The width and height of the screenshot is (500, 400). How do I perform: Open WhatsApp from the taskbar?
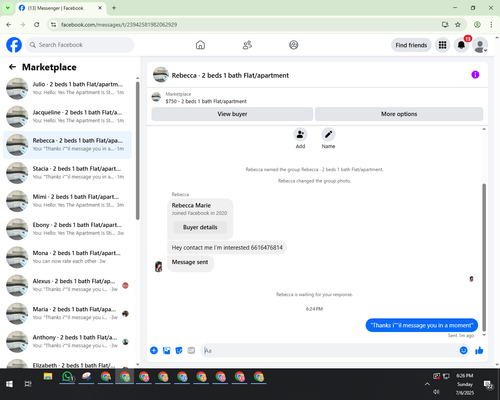click(67, 377)
